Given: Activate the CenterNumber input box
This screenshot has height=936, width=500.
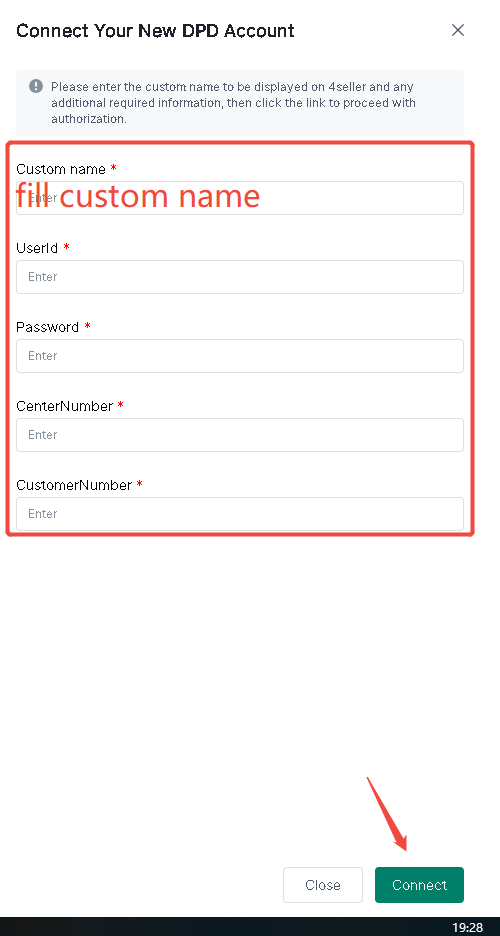Looking at the screenshot, I should coord(240,435).
